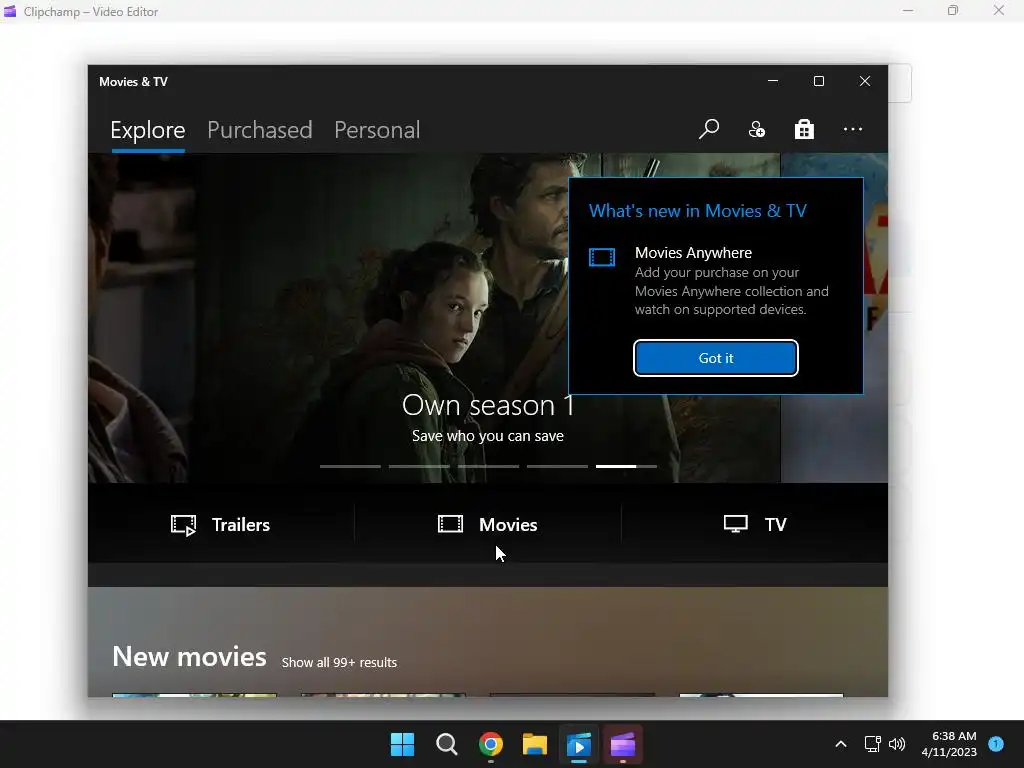Open the volume speaker tray icon

tap(897, 744)
